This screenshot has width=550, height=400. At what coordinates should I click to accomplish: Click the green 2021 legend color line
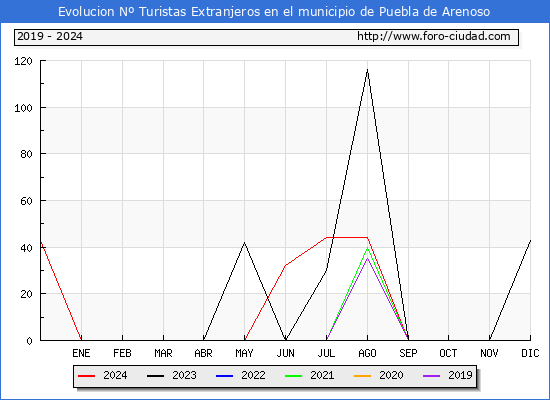click(293, 376)
